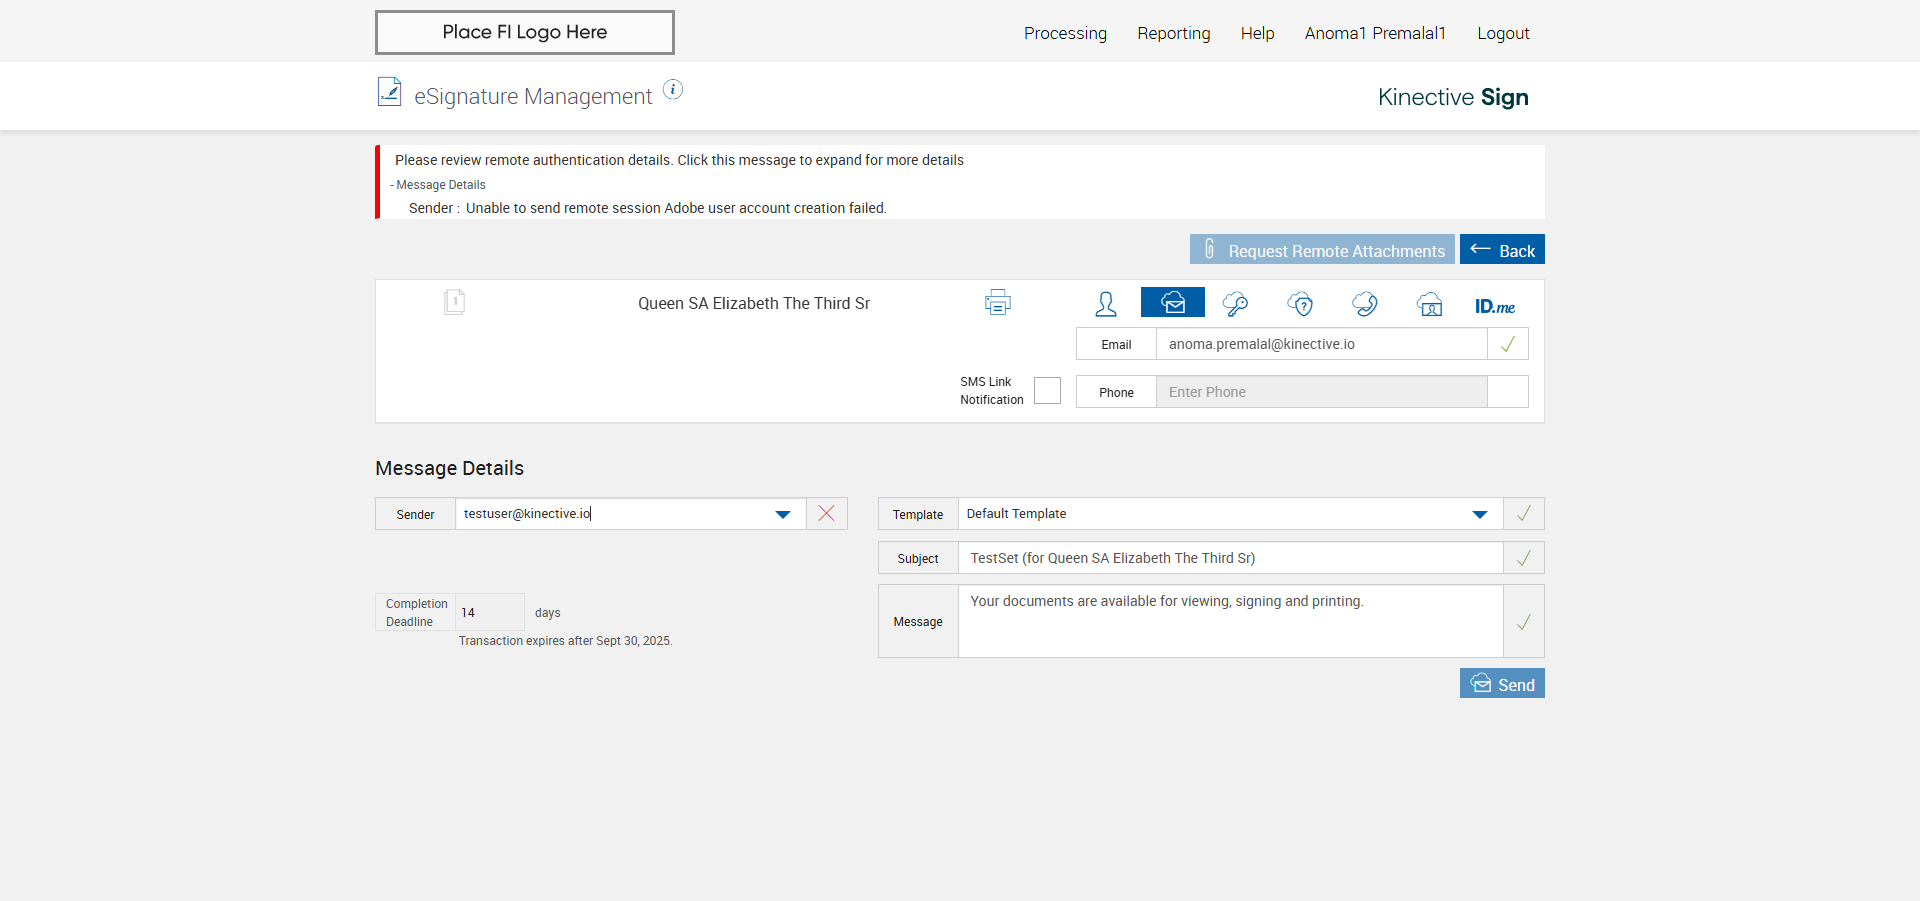The height and width of the screenshot is (901, 1920).
Task: Click the printer icon for in-person signing
Action: coord(997,303)
